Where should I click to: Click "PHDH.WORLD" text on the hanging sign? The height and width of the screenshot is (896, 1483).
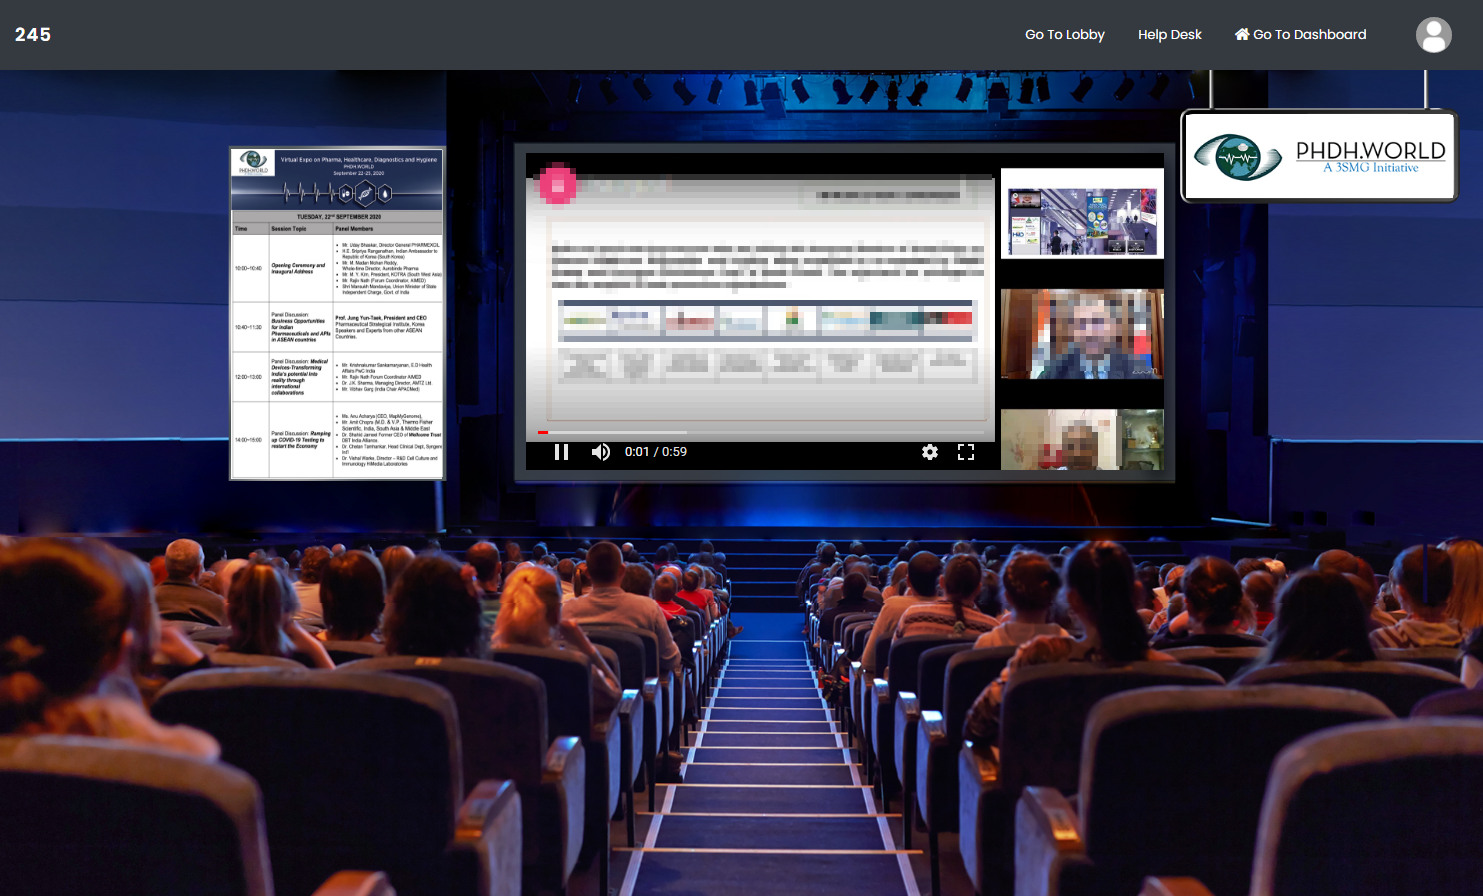[1371, 150]
